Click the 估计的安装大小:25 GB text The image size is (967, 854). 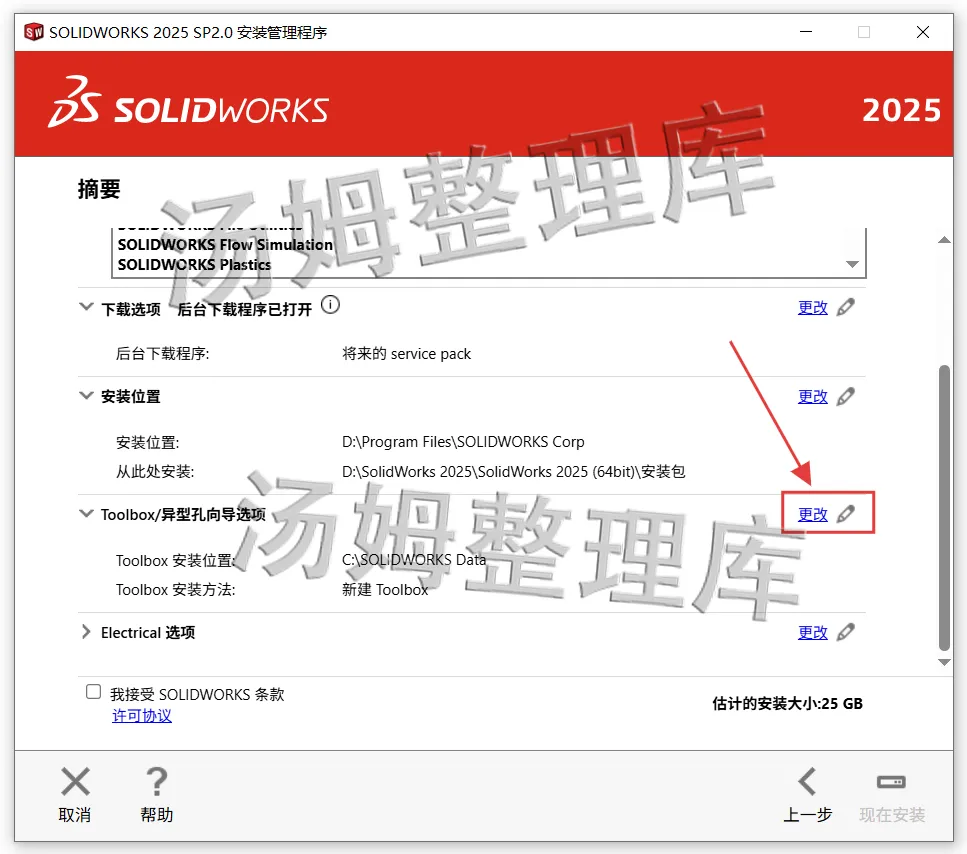coord(788,704)
